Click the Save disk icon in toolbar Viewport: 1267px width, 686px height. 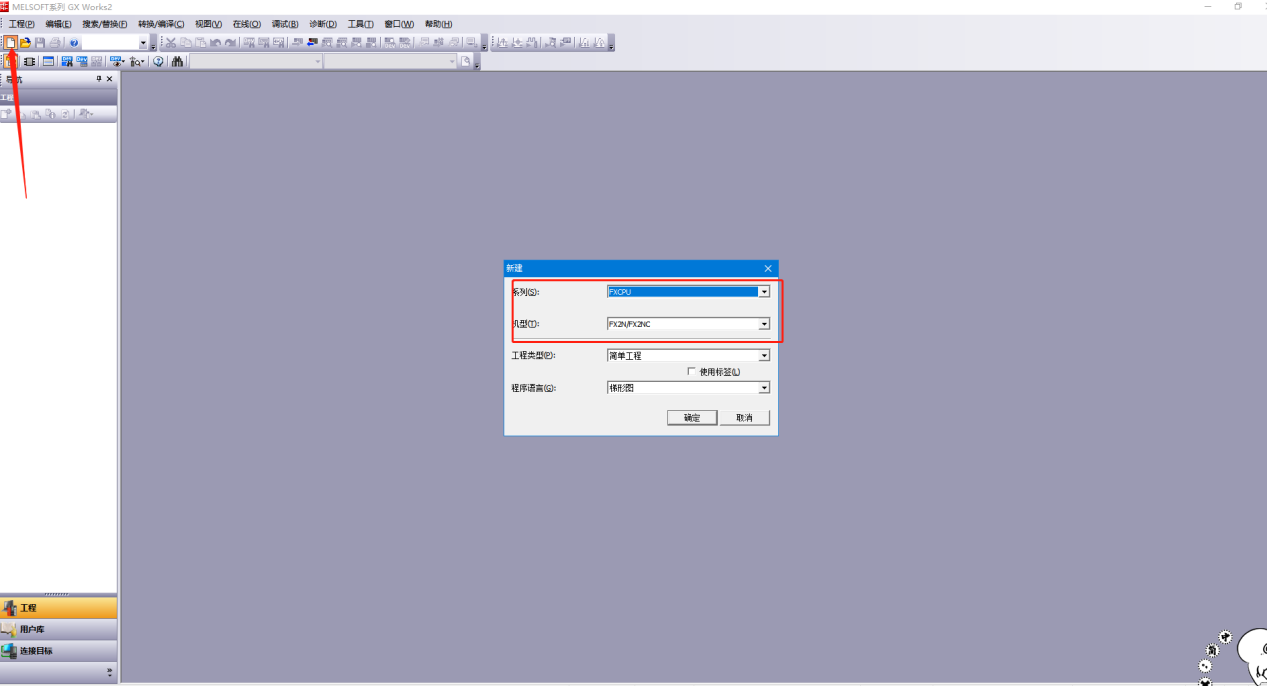(40, 43)
